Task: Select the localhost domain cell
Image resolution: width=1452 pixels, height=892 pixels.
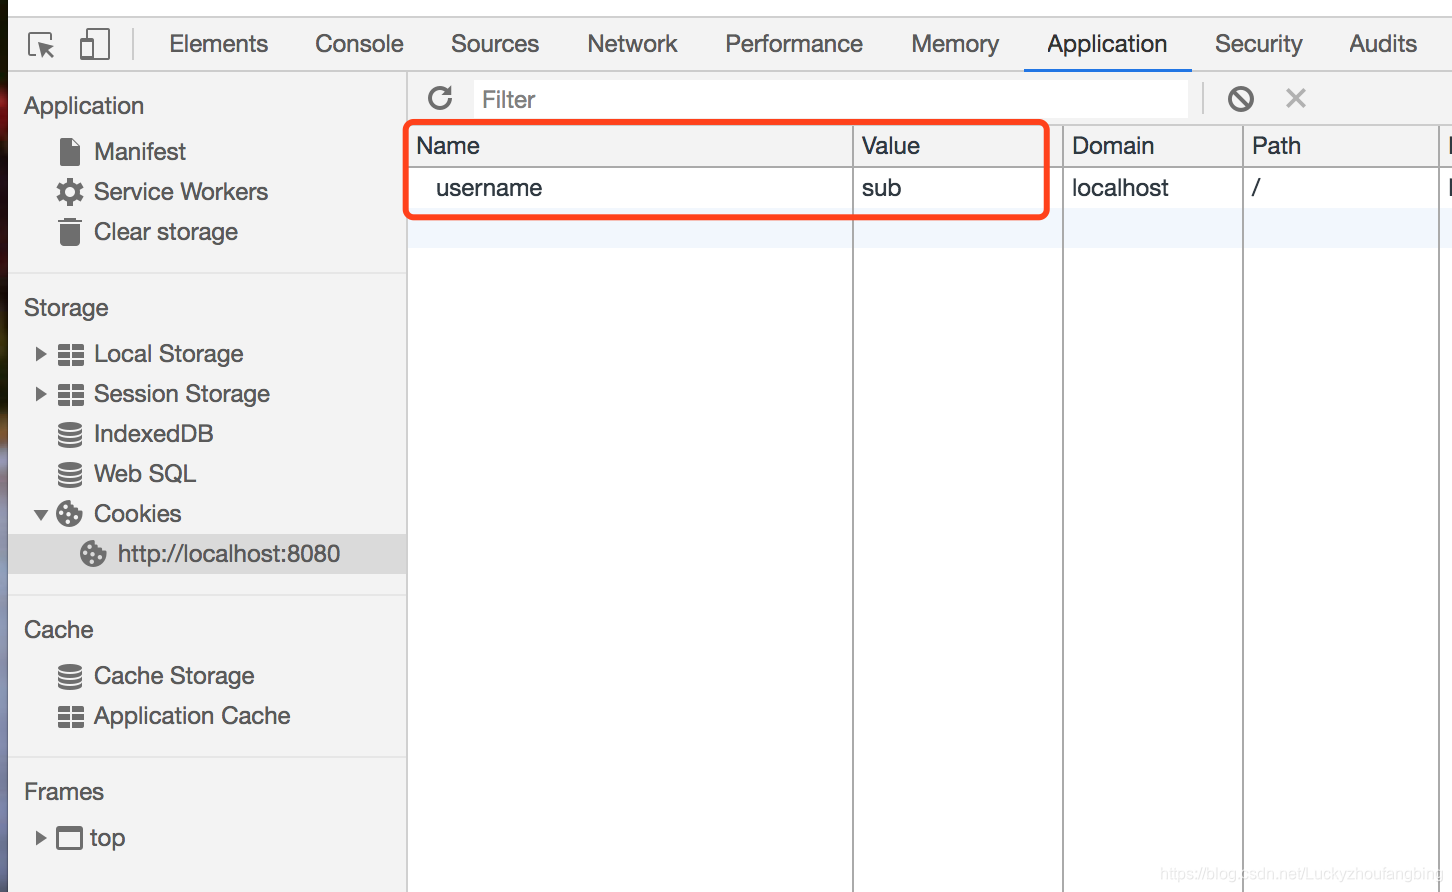Action: pyautogui.click(x=1153, y=188)
